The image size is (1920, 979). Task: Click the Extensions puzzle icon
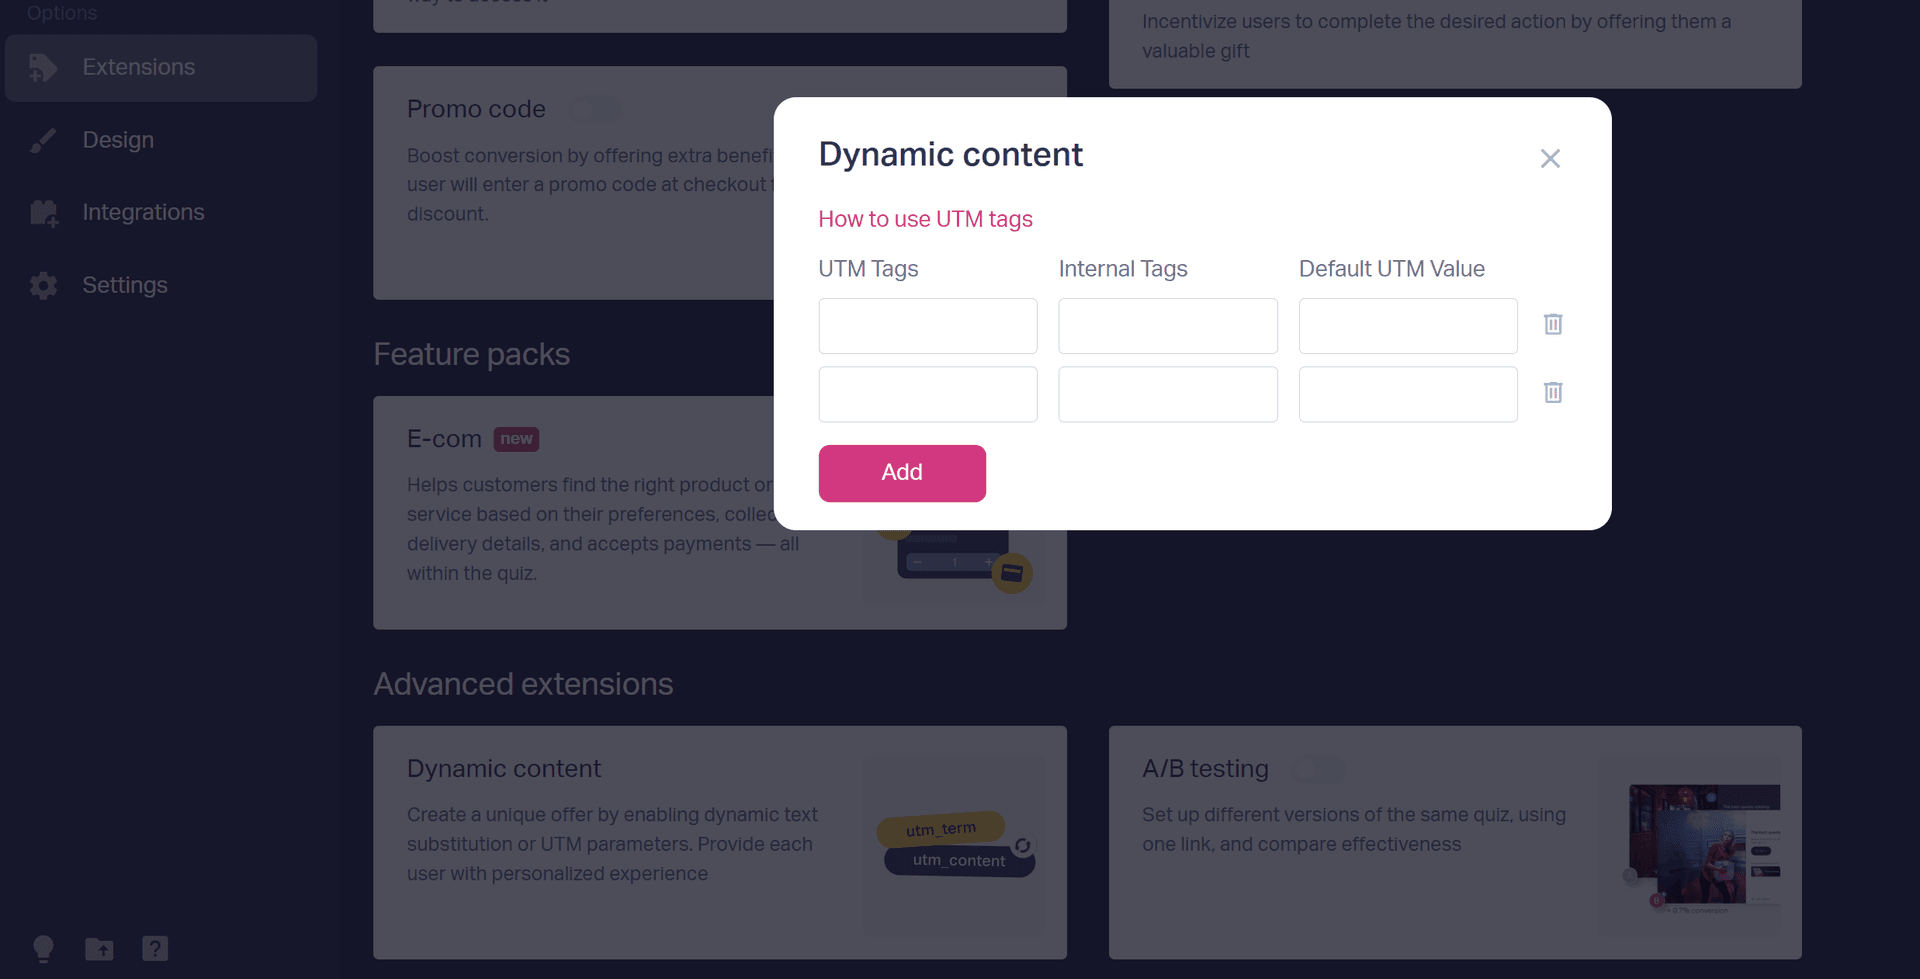[43, 67]
